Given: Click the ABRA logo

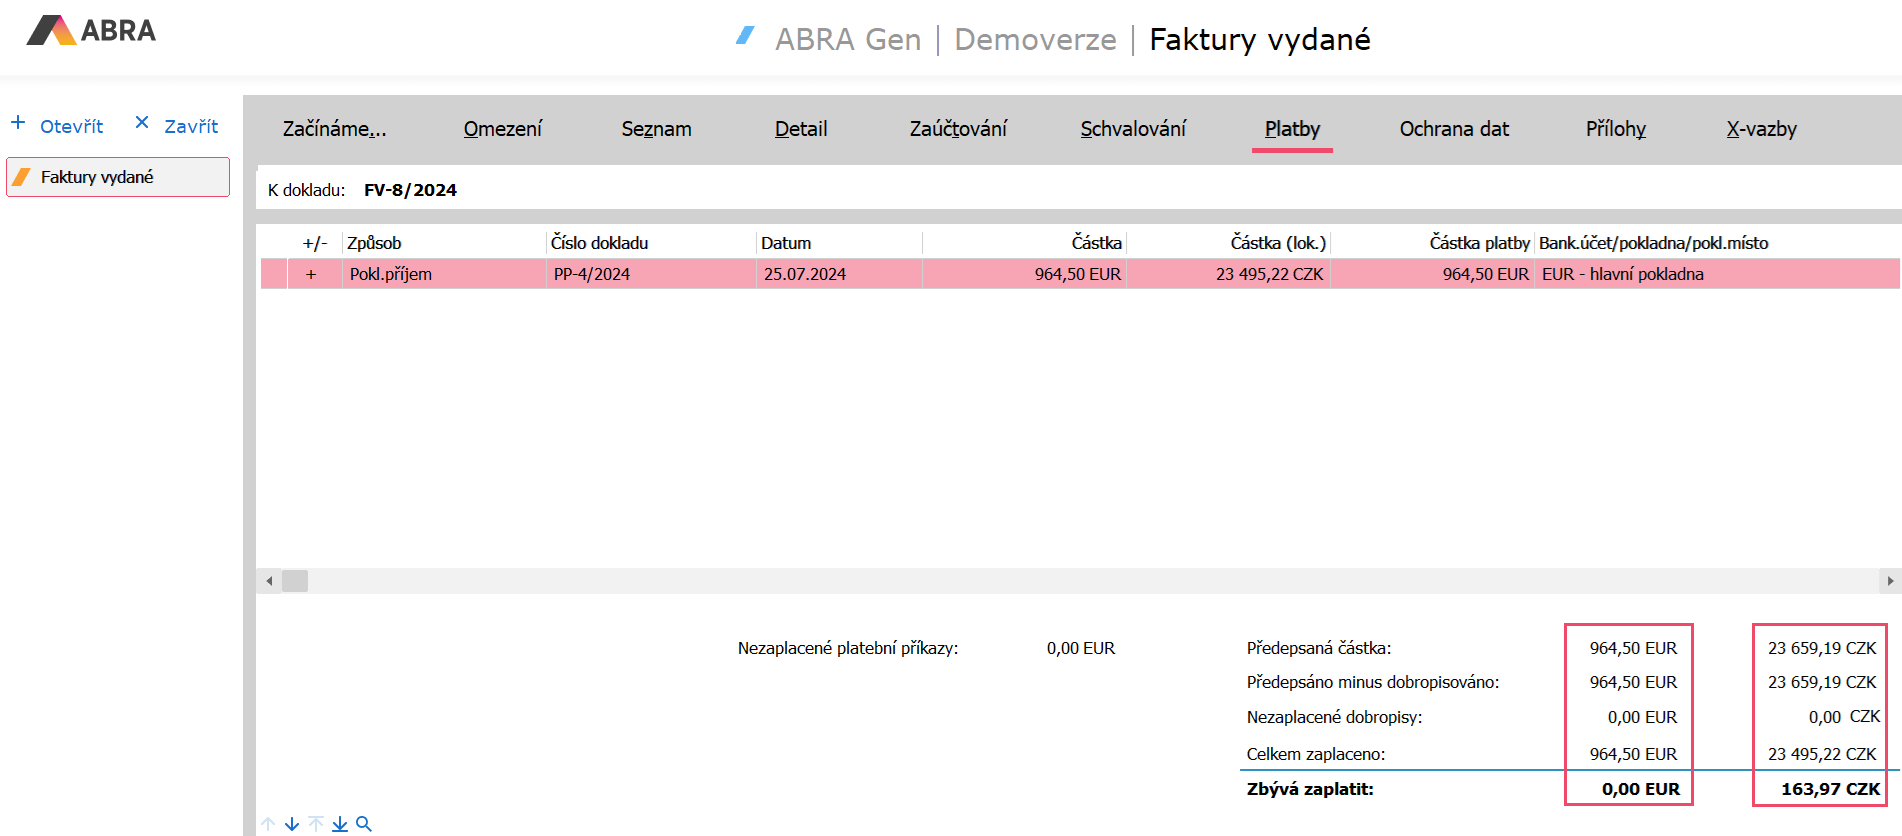Looking at the screenshot, I should pos(91,31).
